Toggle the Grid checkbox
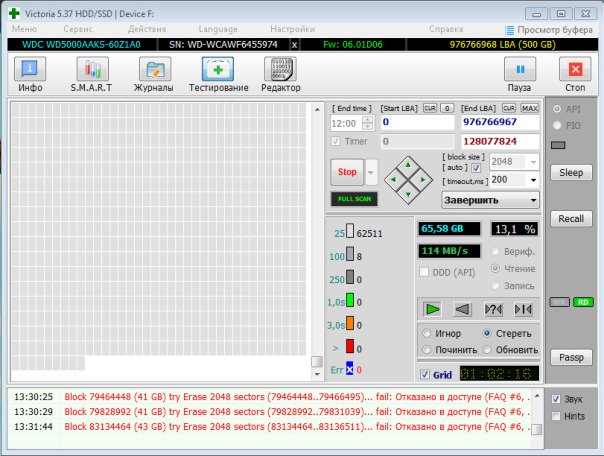Screen dimensions: 604x456 424,375
